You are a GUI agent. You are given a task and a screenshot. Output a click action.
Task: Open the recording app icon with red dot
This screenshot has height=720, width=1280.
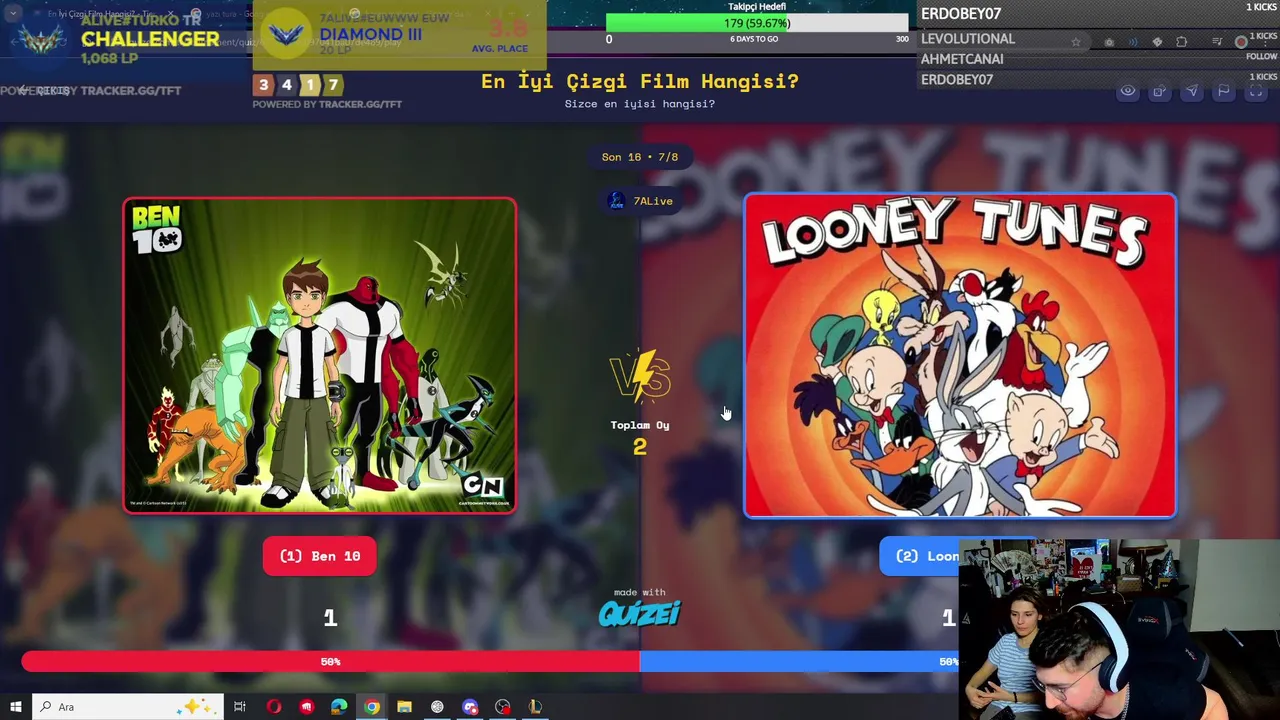coord(502,707)
